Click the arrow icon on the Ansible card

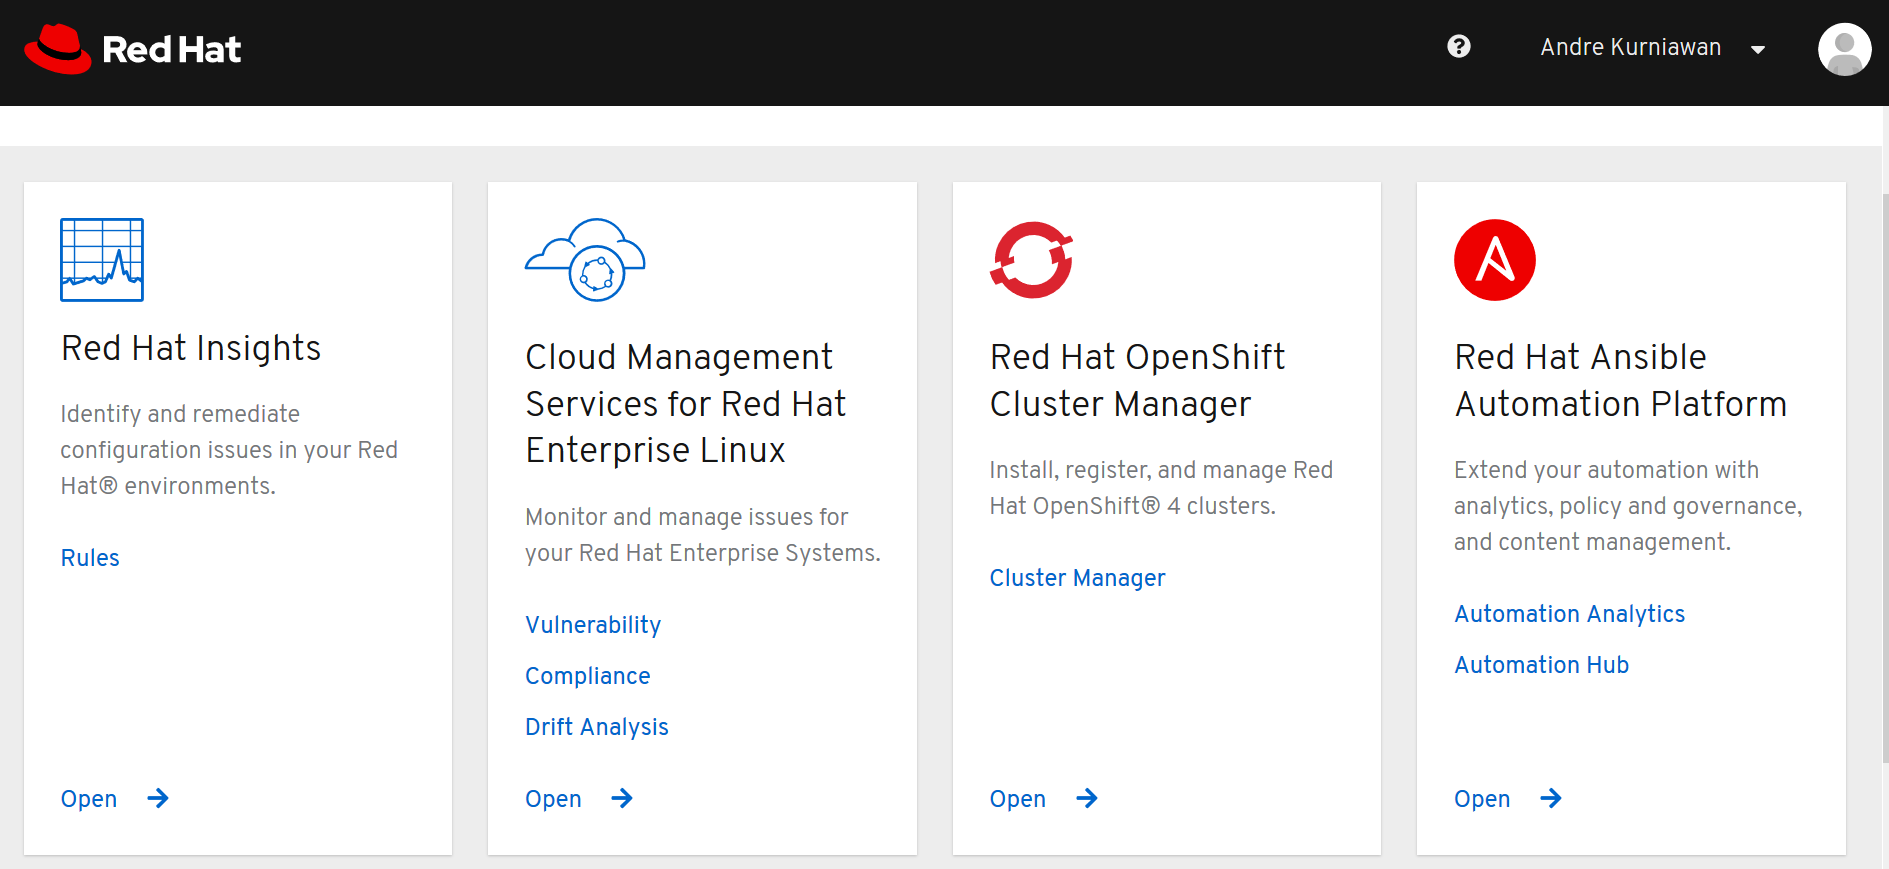[1551, 798]
